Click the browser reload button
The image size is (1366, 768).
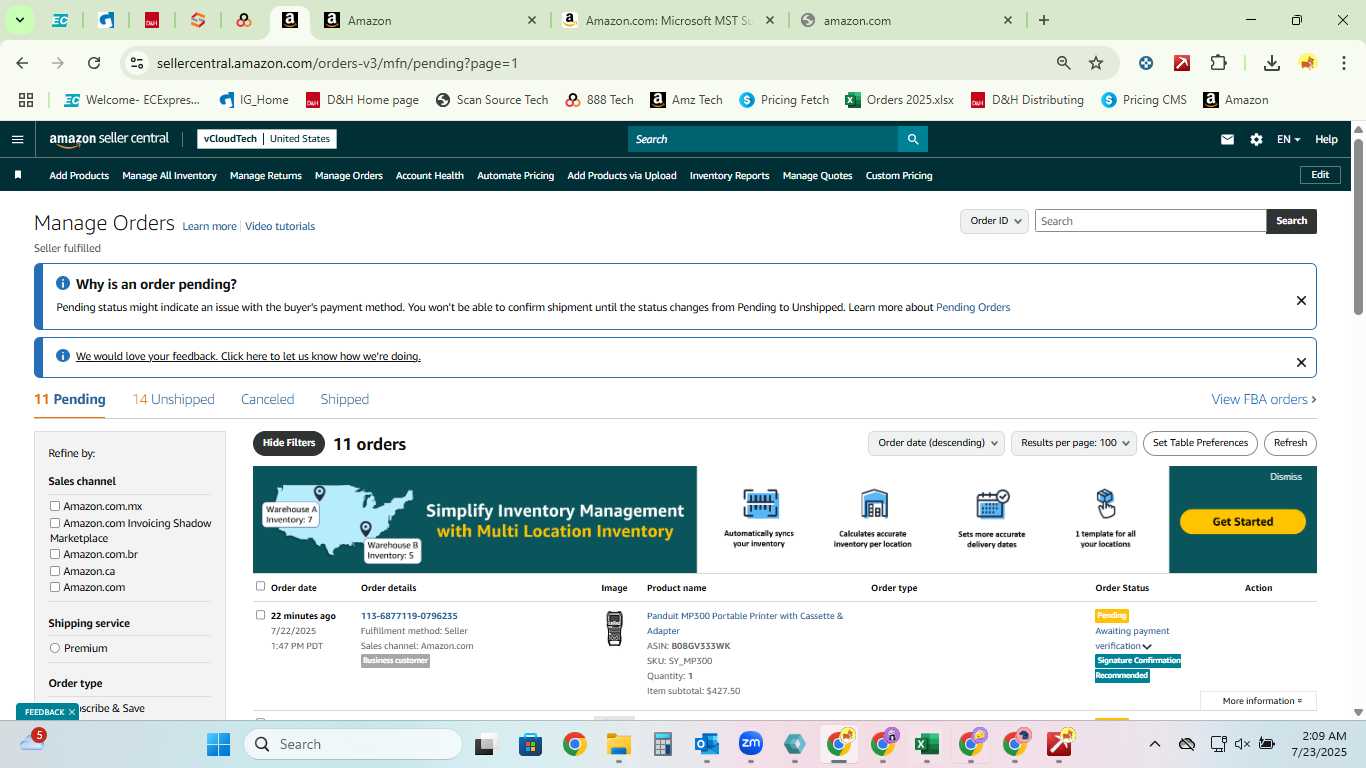pos(94,63)
